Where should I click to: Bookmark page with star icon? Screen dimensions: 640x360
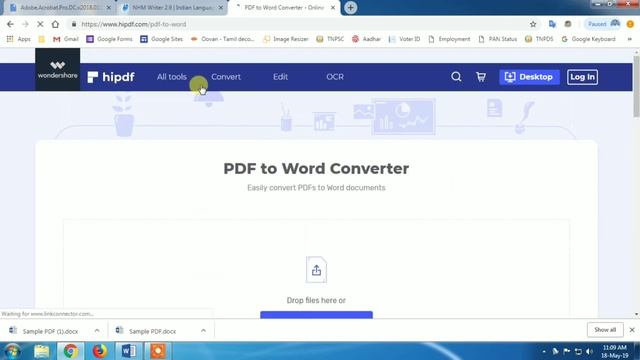click(x=533, y=24)
